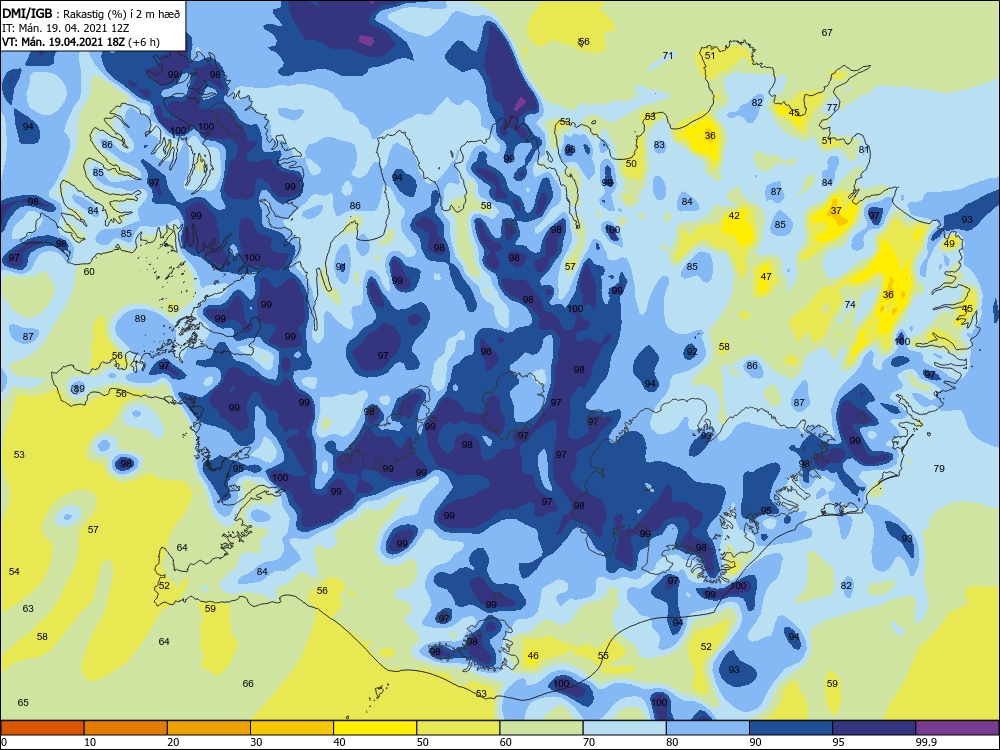Click the map value 81
Image resolution: width=1000 pixels, height=750 pixels.
coord(864,150)
